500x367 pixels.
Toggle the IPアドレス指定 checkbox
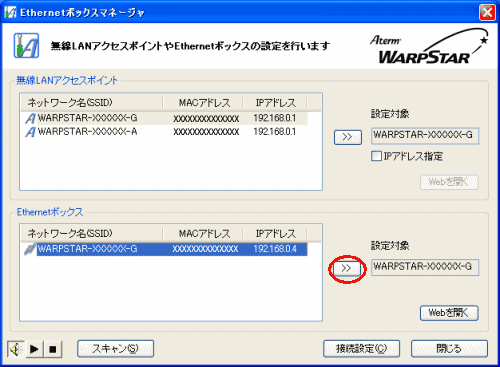pyautogui.click(x=376, y=156)
